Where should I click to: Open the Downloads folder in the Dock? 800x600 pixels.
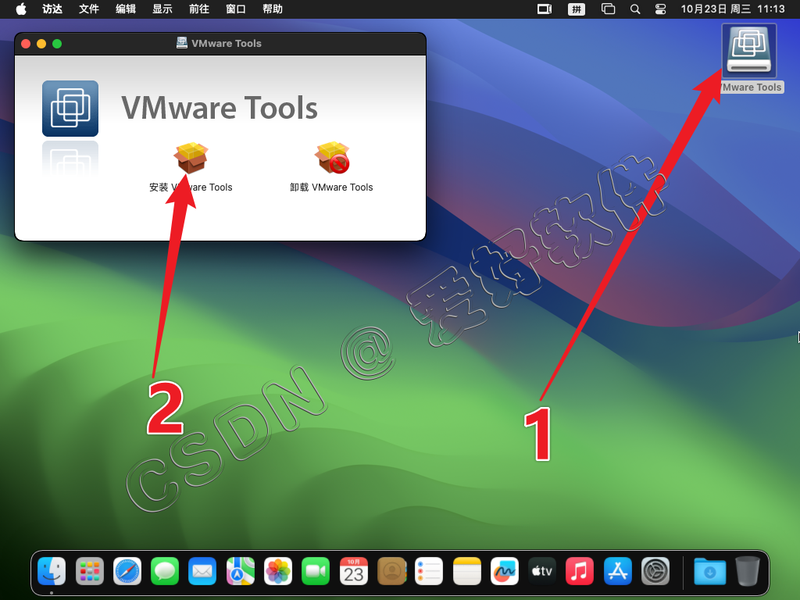pyautogui.click(x=710, y=571)
